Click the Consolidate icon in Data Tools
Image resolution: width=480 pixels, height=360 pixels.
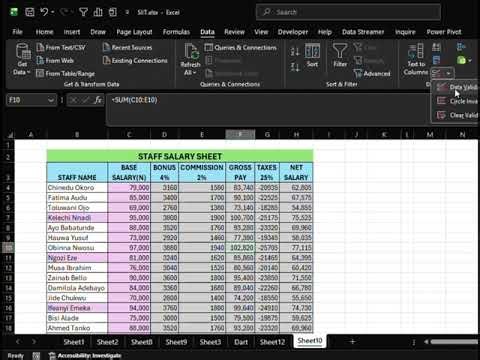[x=461, y=48]
